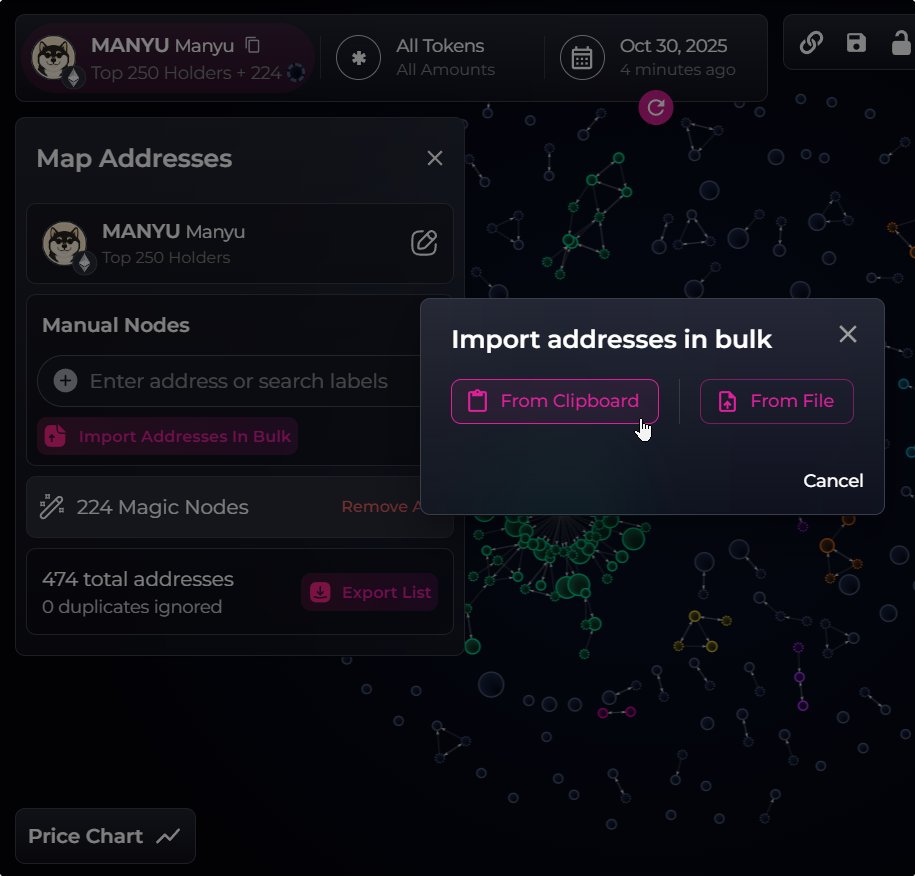The height and width of the screenshot is (876, 915).
Task: Open the All Tokens filter asterisk icon
Action: [358, 58]
